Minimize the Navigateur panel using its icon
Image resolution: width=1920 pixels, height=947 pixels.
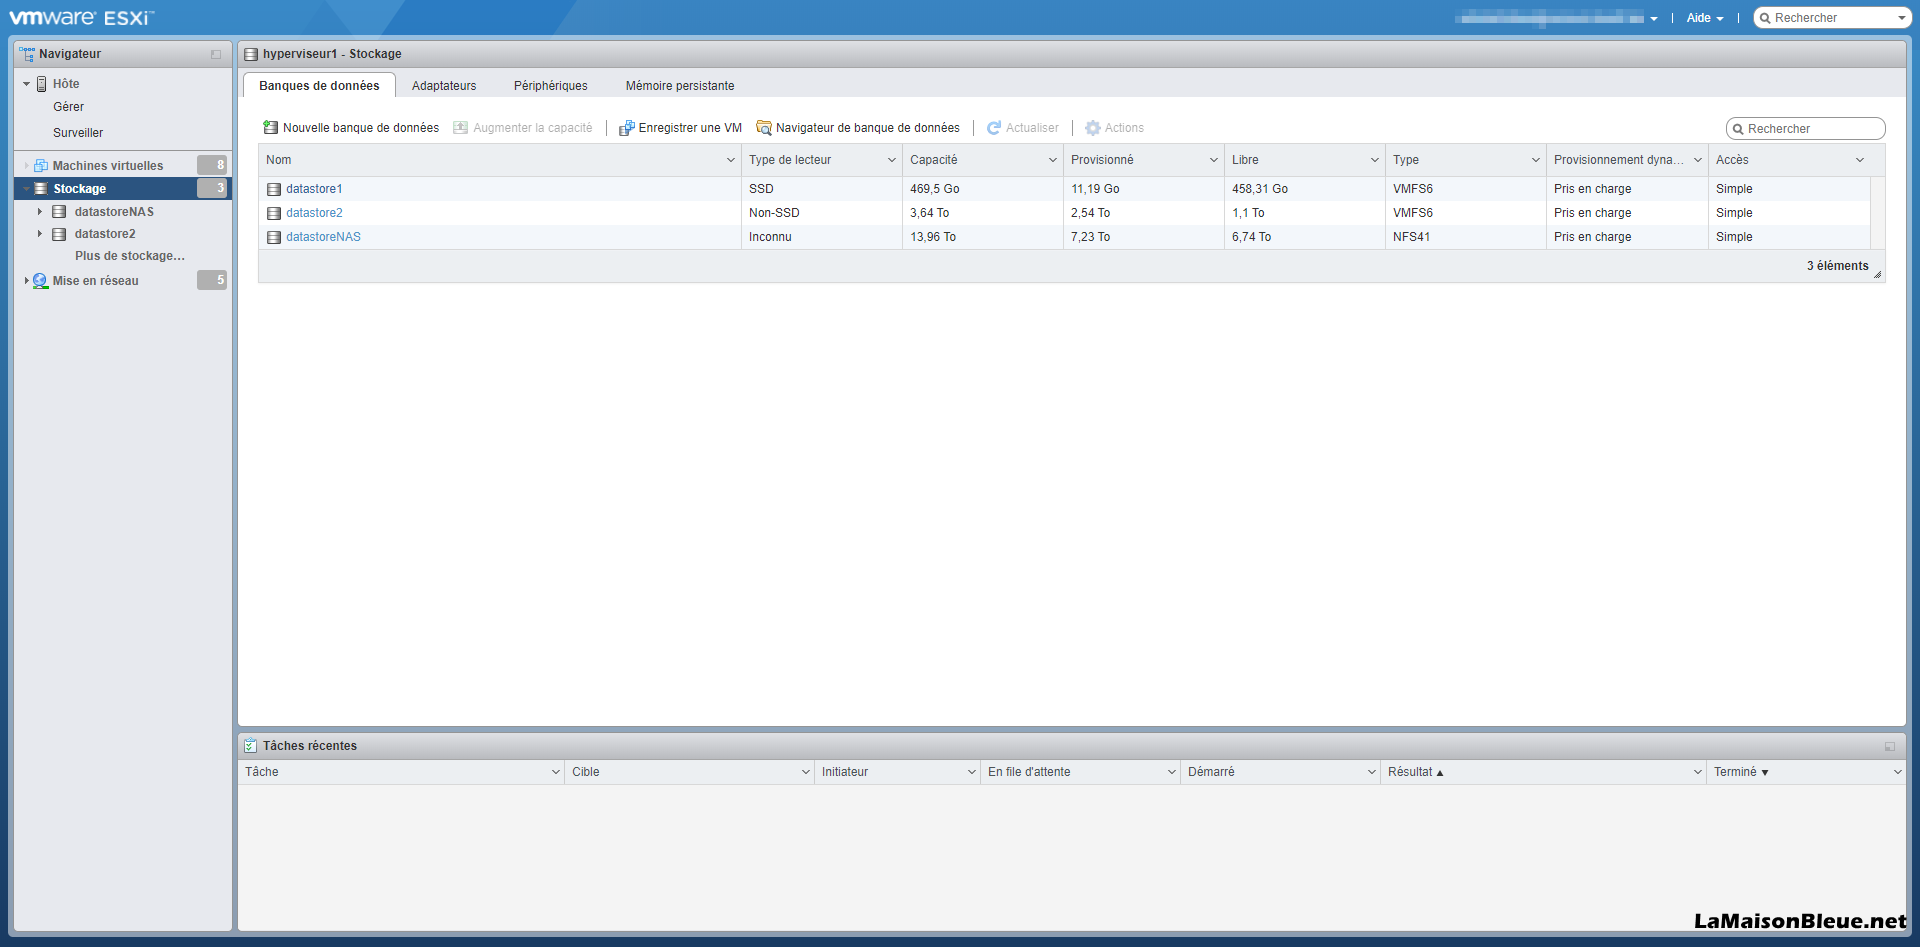click(216, 54)
